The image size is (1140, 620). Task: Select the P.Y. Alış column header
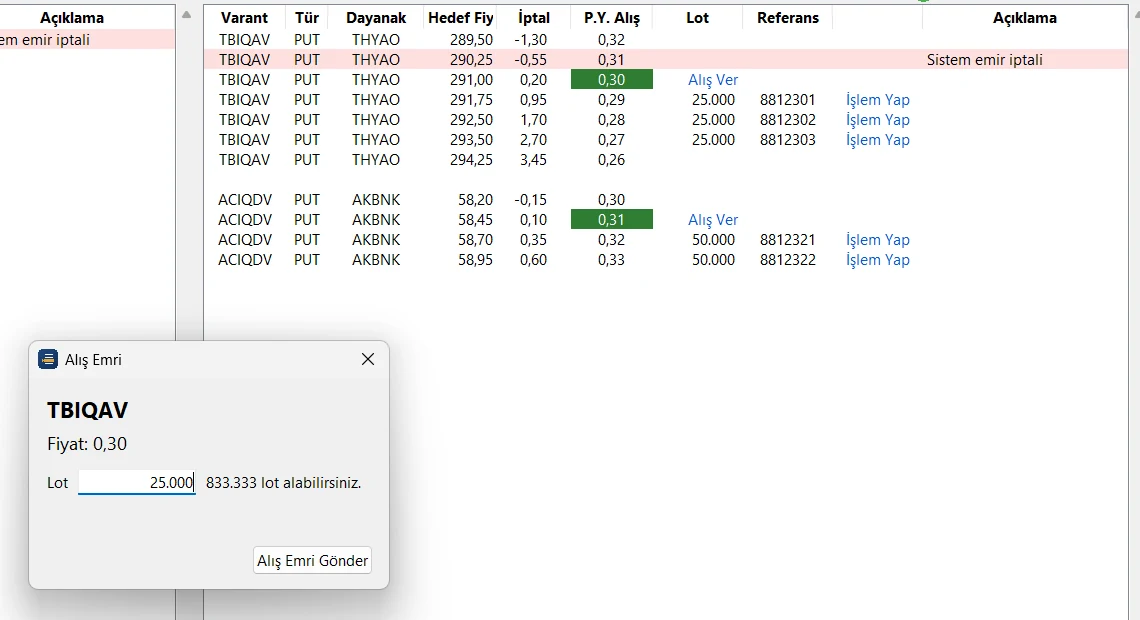[611, 18]
